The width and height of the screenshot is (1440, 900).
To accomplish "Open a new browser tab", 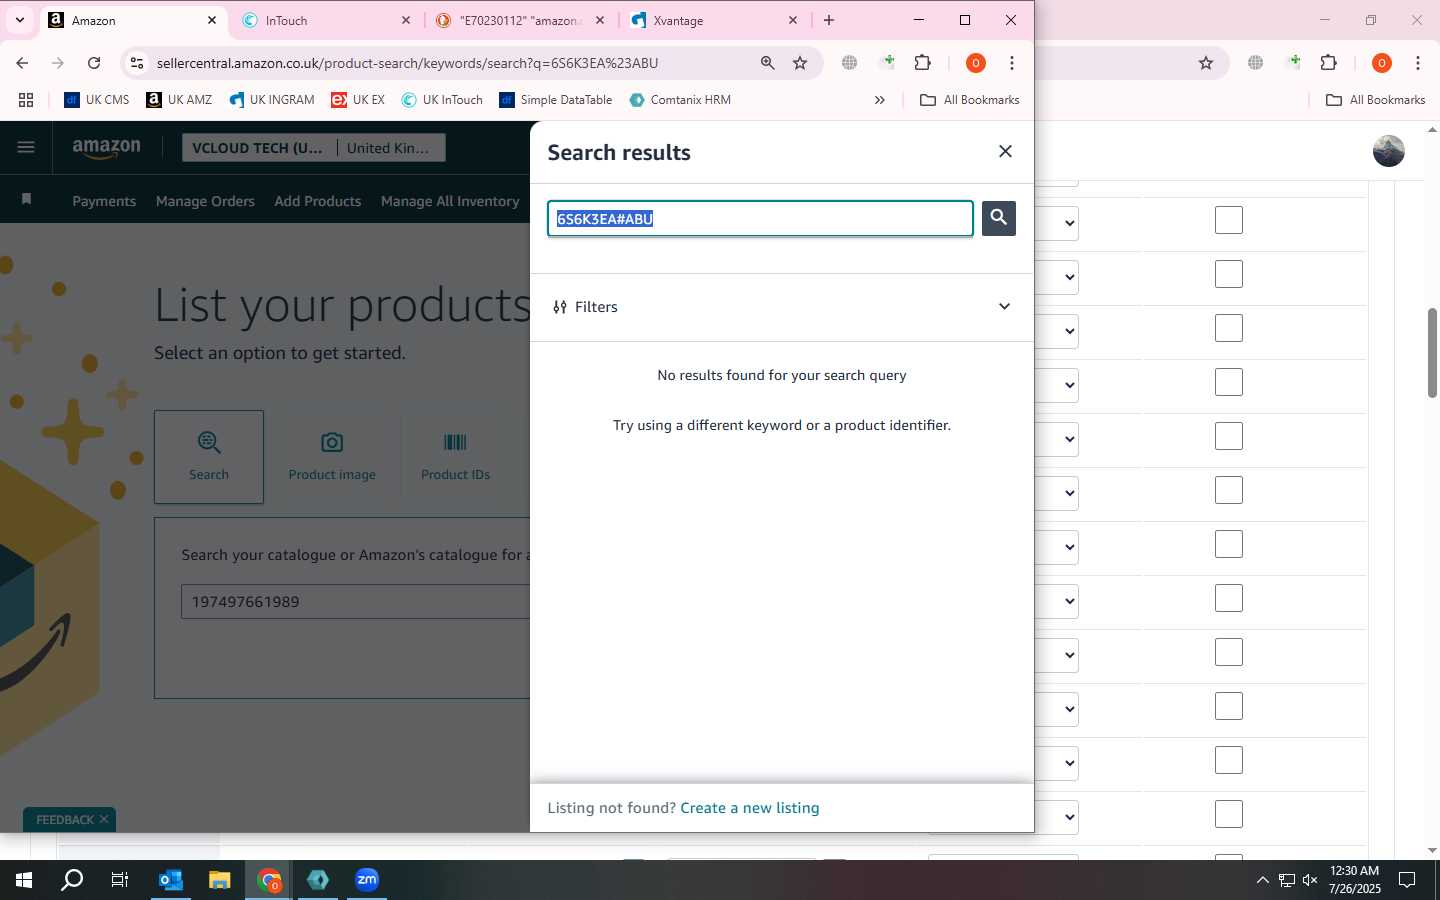I will click(x=829, y=20).
